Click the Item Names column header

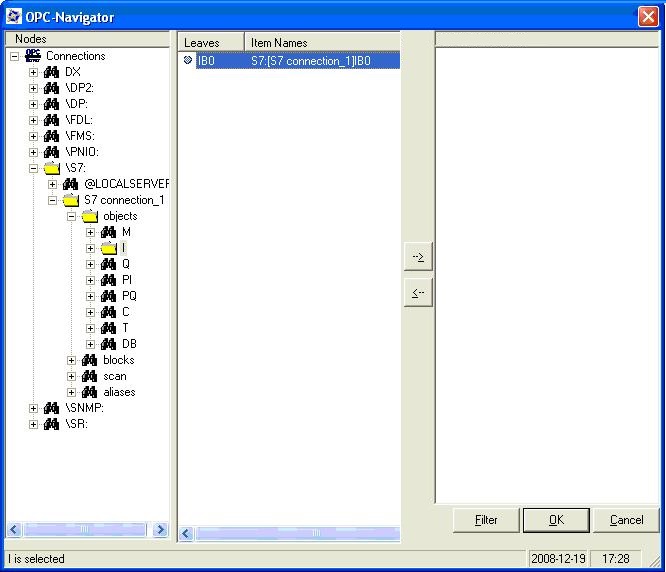coord(322,42)
